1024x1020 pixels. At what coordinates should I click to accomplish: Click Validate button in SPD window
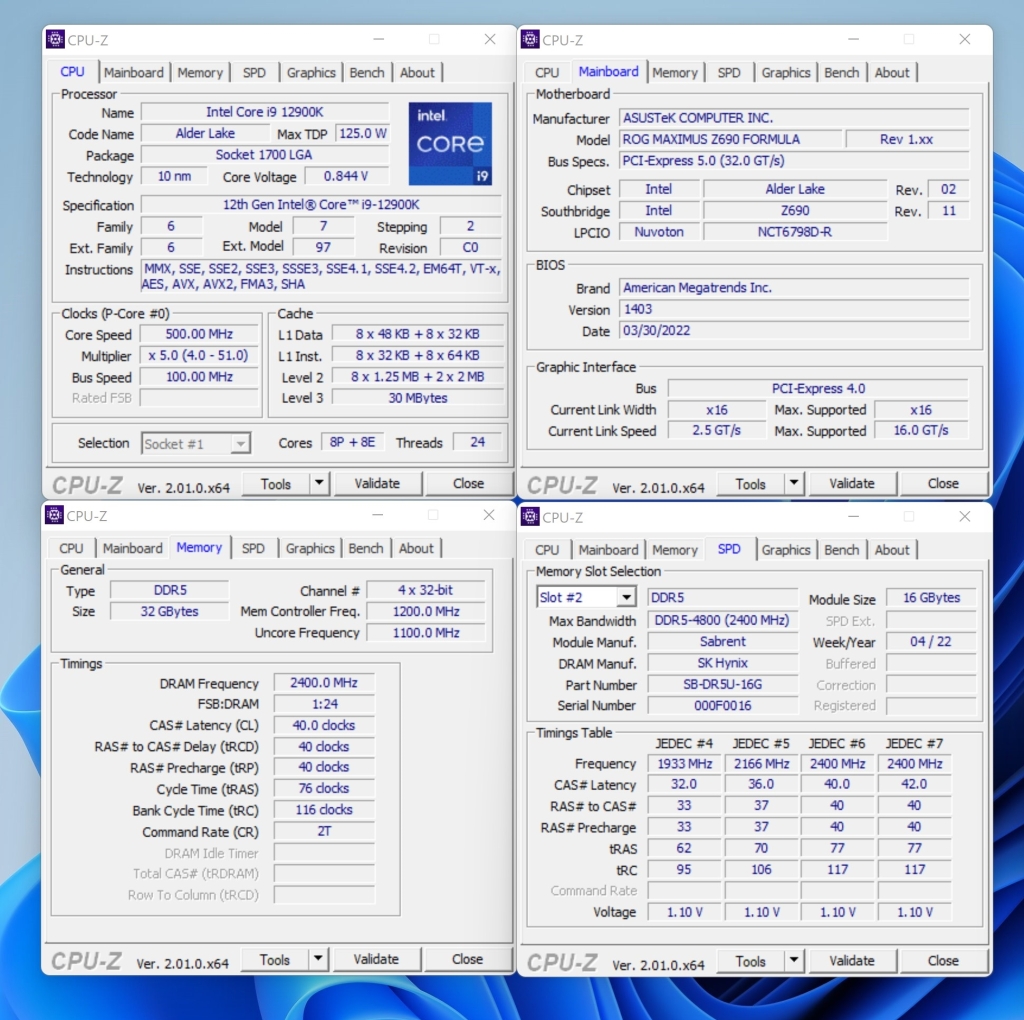tap(852, 961)
